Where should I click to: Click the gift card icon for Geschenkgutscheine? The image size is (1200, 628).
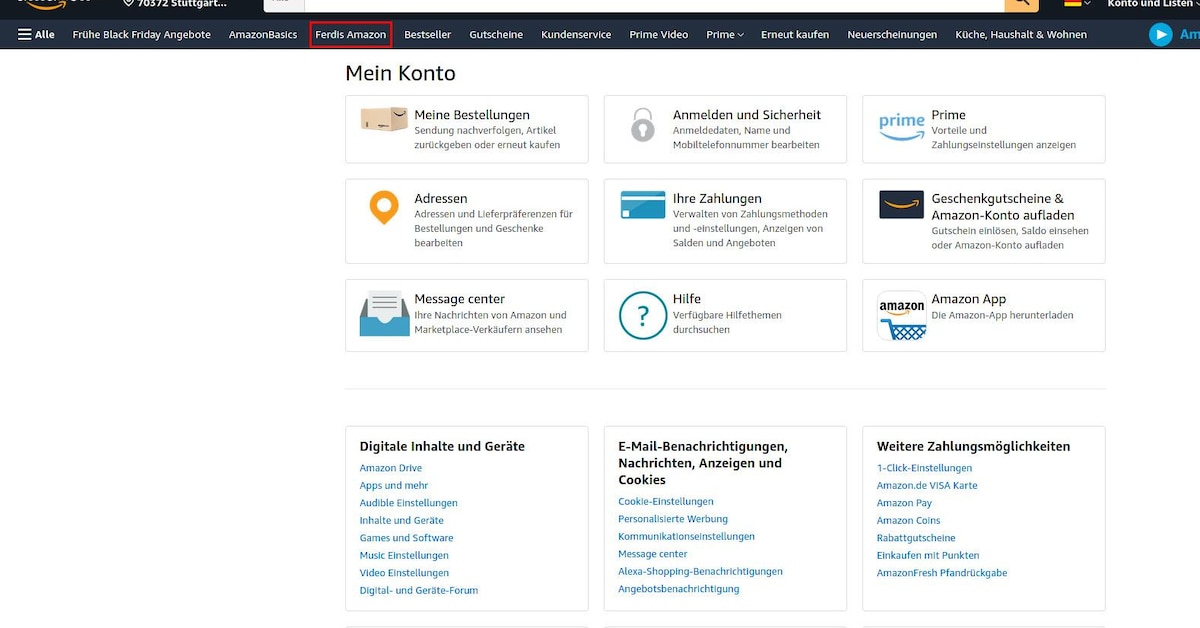(x=901, y=204)
